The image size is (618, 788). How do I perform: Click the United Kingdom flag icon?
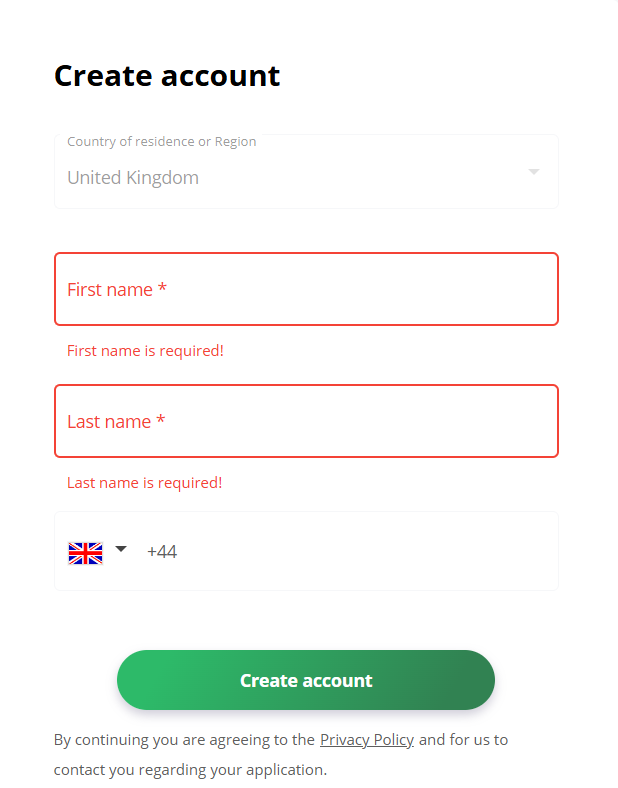pyautogui.click(x=85, y=553)
